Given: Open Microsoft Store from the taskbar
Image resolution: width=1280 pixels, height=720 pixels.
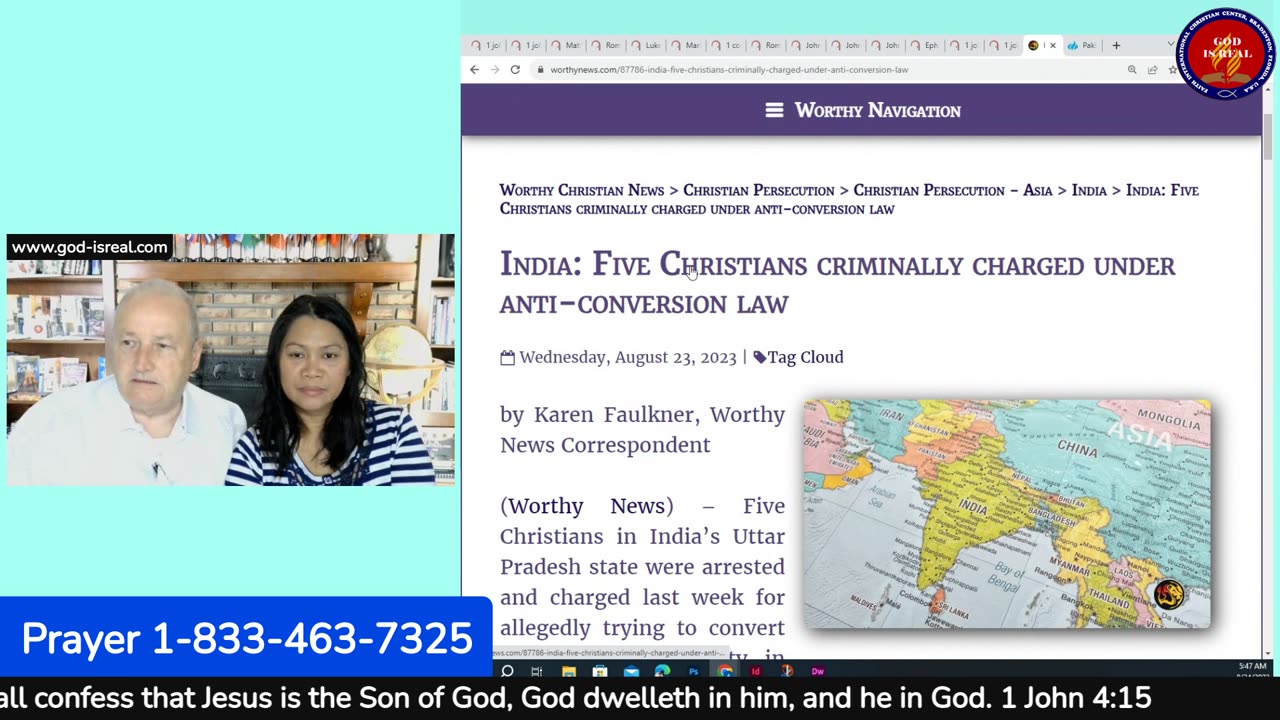Looking at the screenshot, I should pos(599,671).
